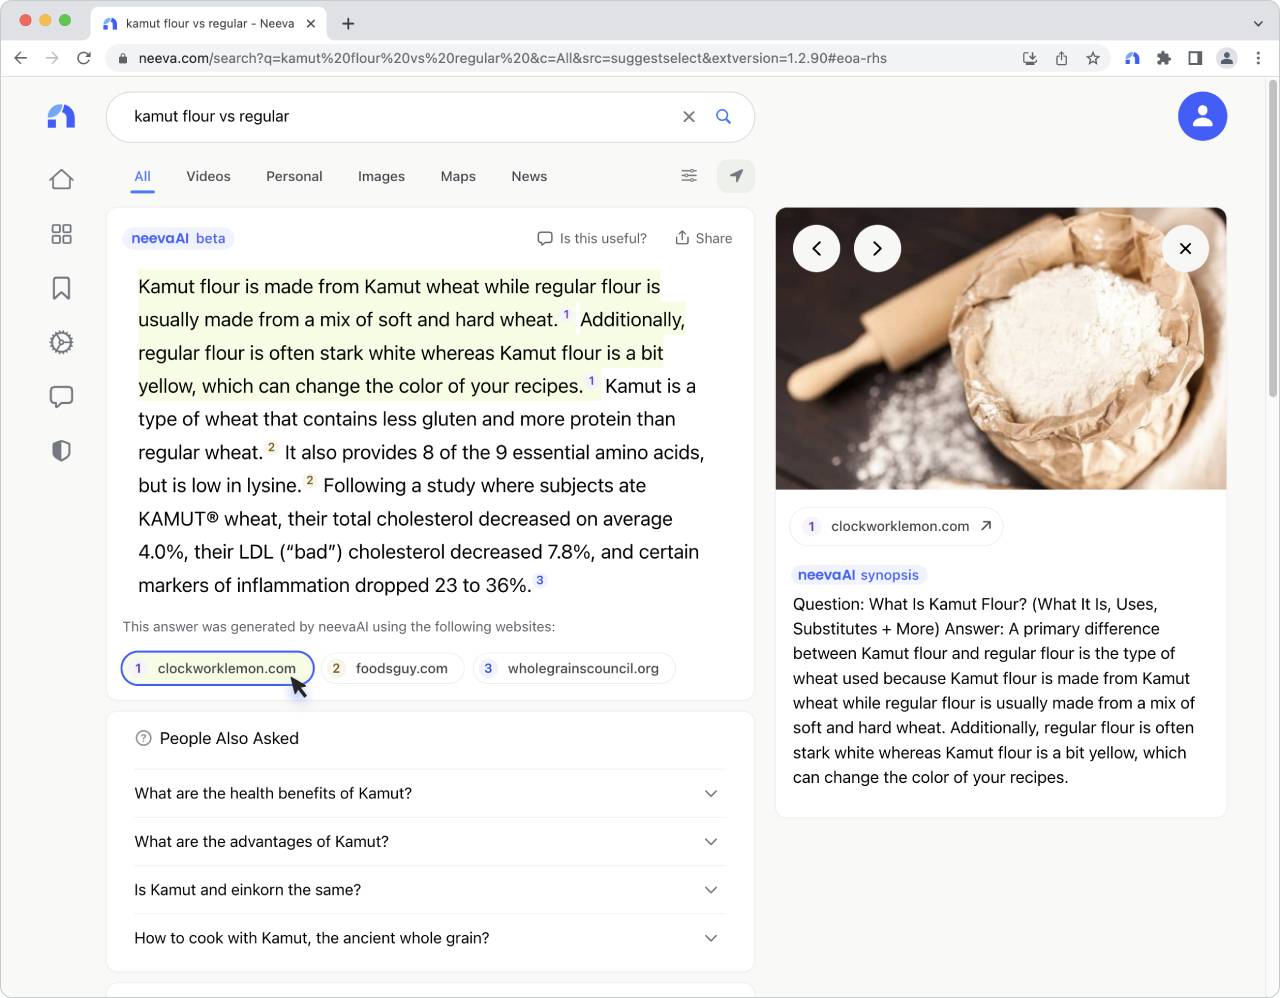Click 'Is this useful?' feedback
This screenshot has height=998, width=1280.
tap(592, 238)
